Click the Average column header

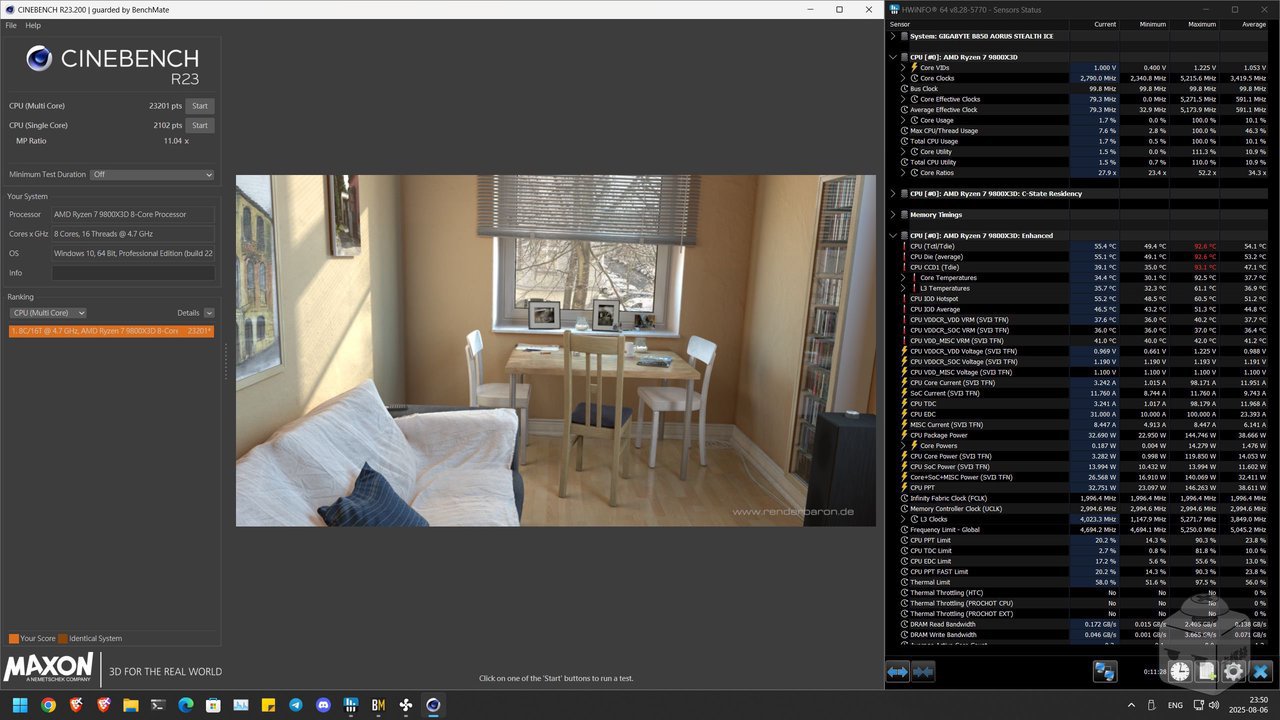1244,24
